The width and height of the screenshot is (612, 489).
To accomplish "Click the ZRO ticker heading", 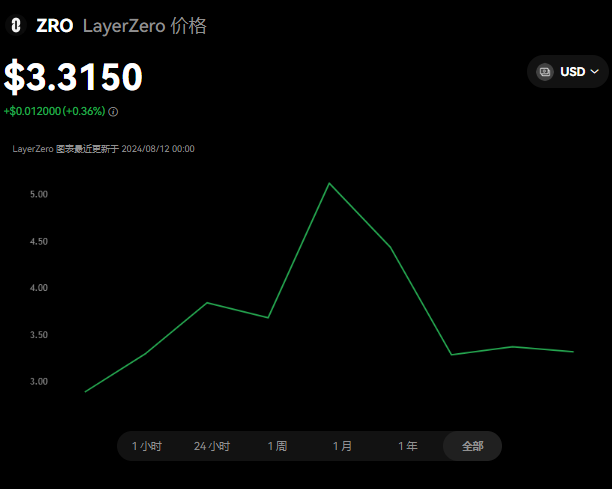I will click(x=55, y=26).
